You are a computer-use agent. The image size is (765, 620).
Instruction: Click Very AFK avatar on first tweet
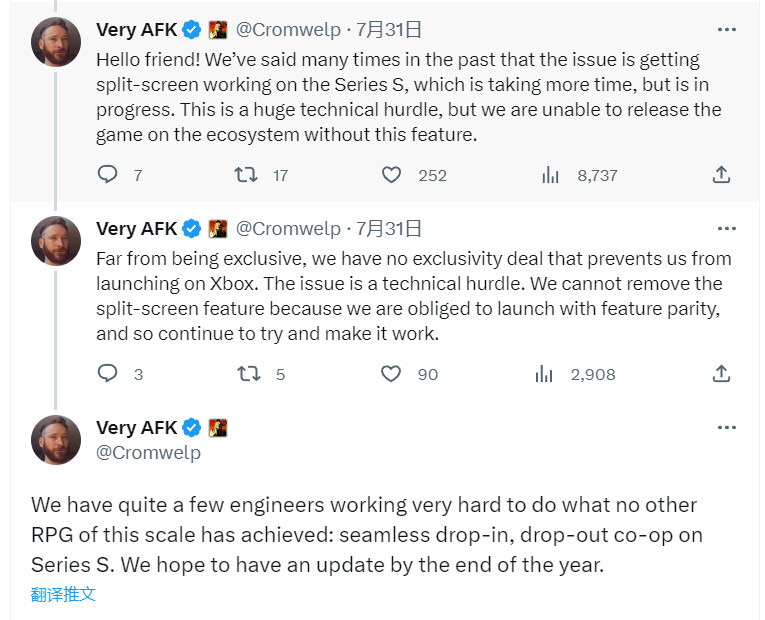(56, 42)
